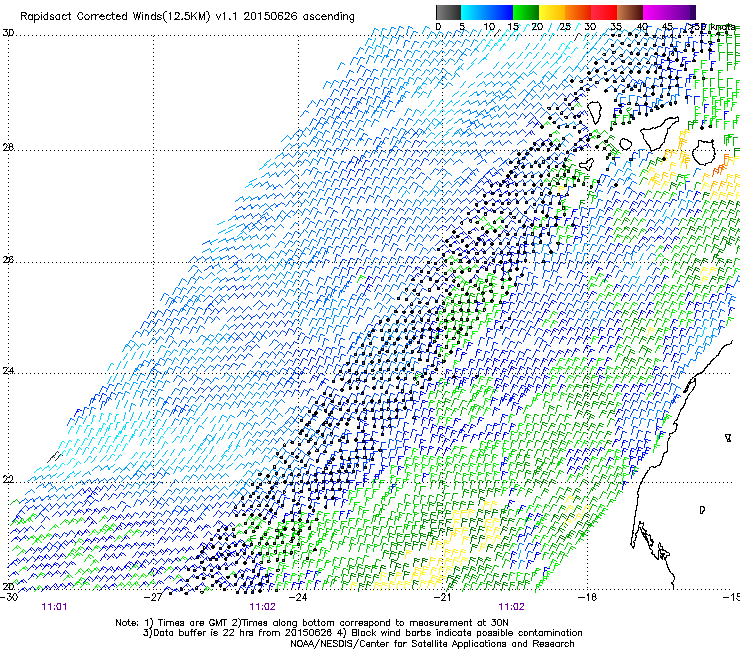This screenshot has height=650, width=740.
Task: Click the 'knots' unit label on the color scale
Action: tap(722, 27)
